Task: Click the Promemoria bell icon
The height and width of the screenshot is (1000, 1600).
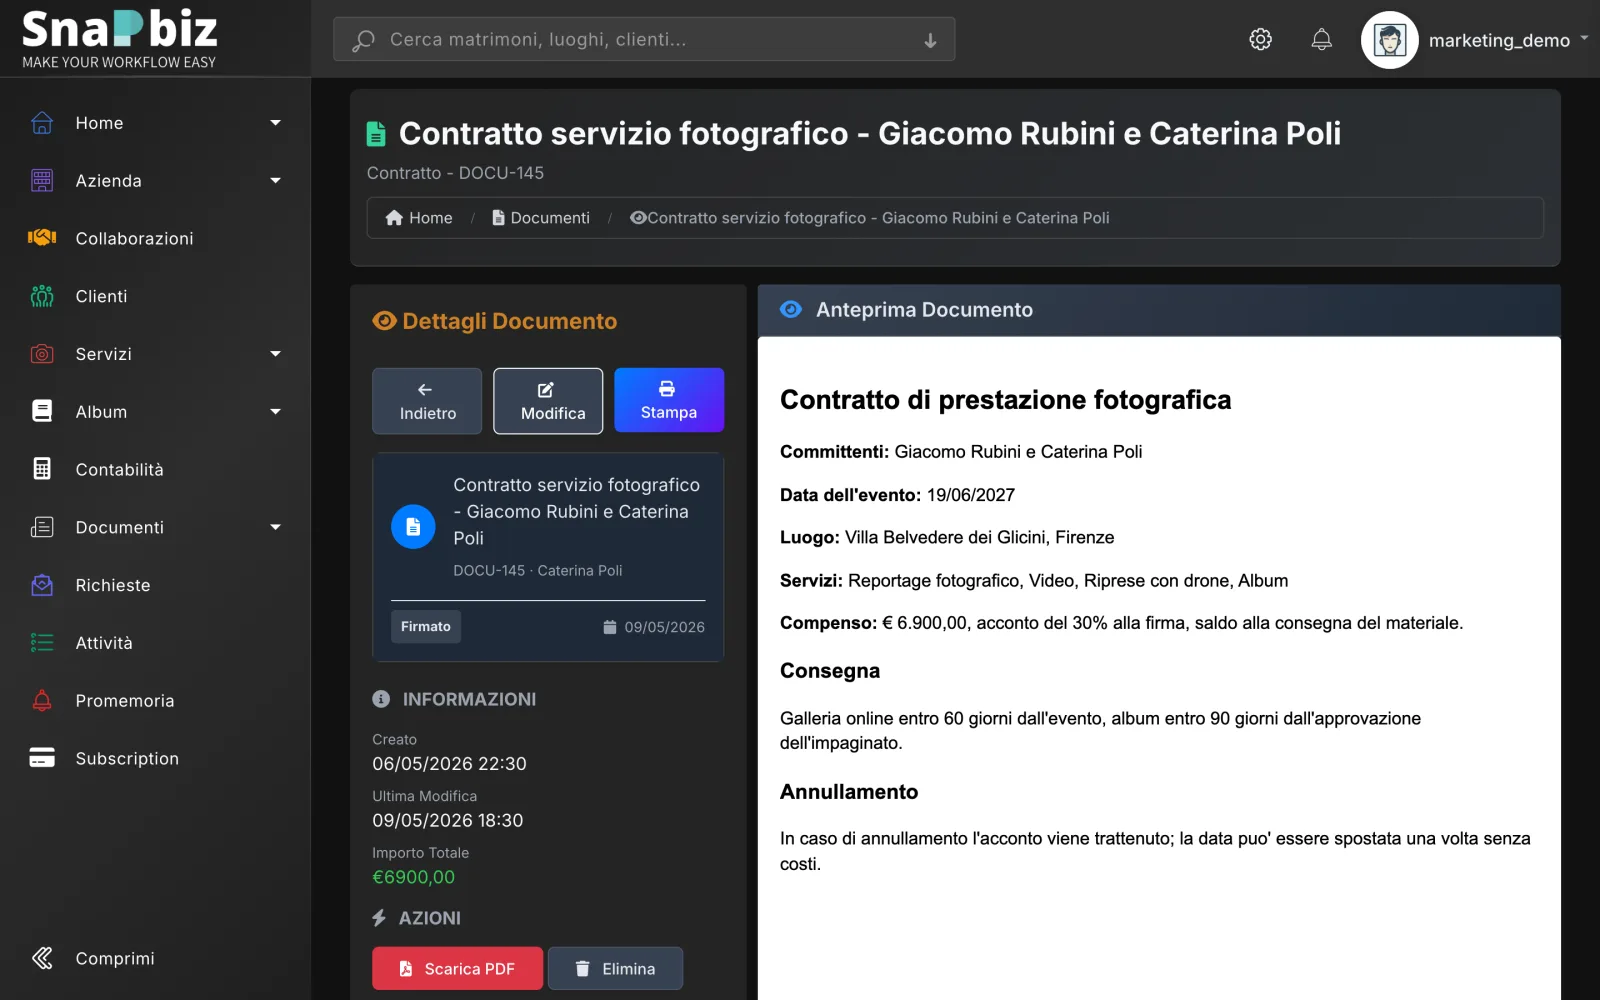Action: pos(42,700)
